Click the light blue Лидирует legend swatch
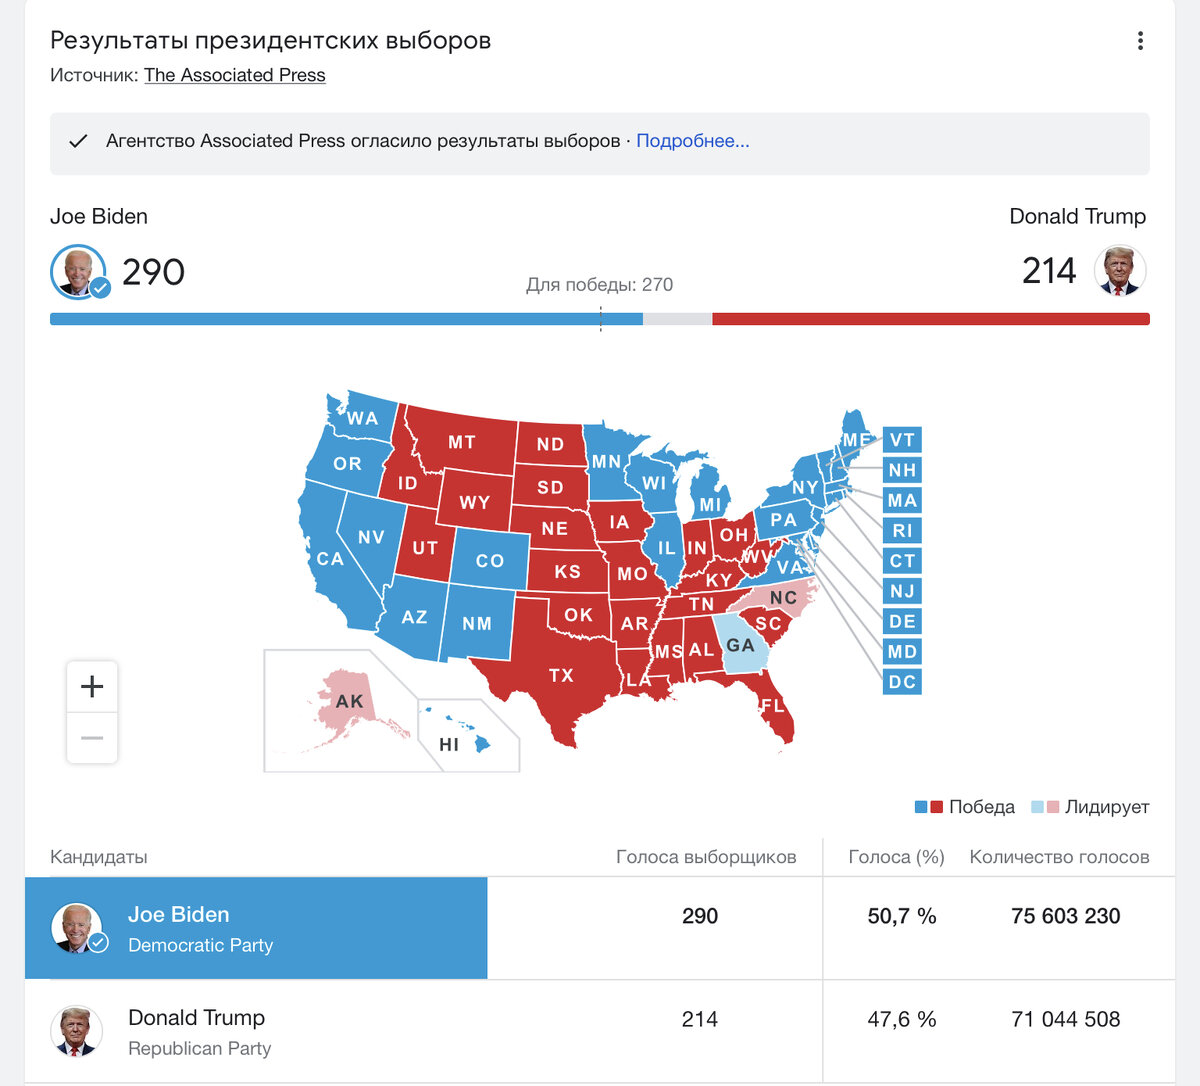Image resolution: width=1200 pixels, height=1086 pixels. tap(1037, 807)
